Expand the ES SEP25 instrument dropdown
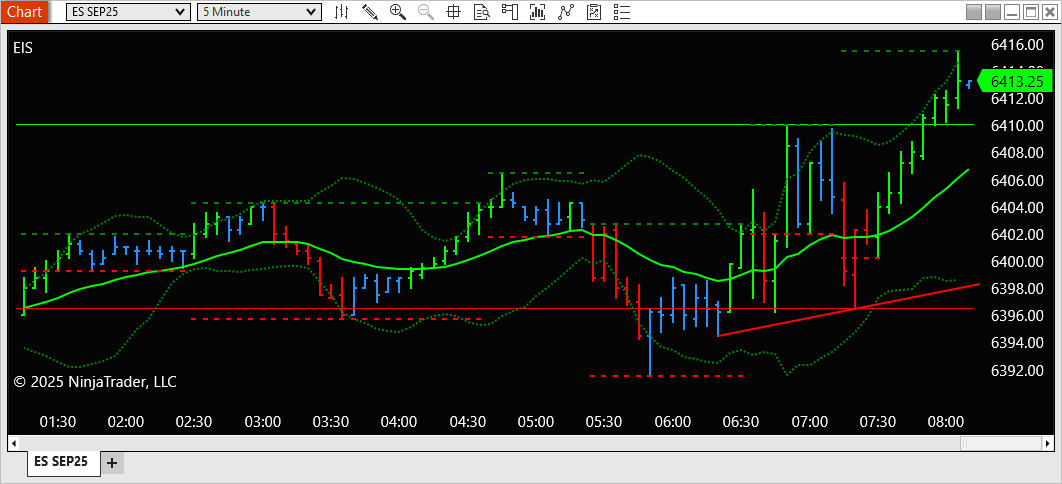1062x484 pixels. pyautogui.click(x=128, y=12)
